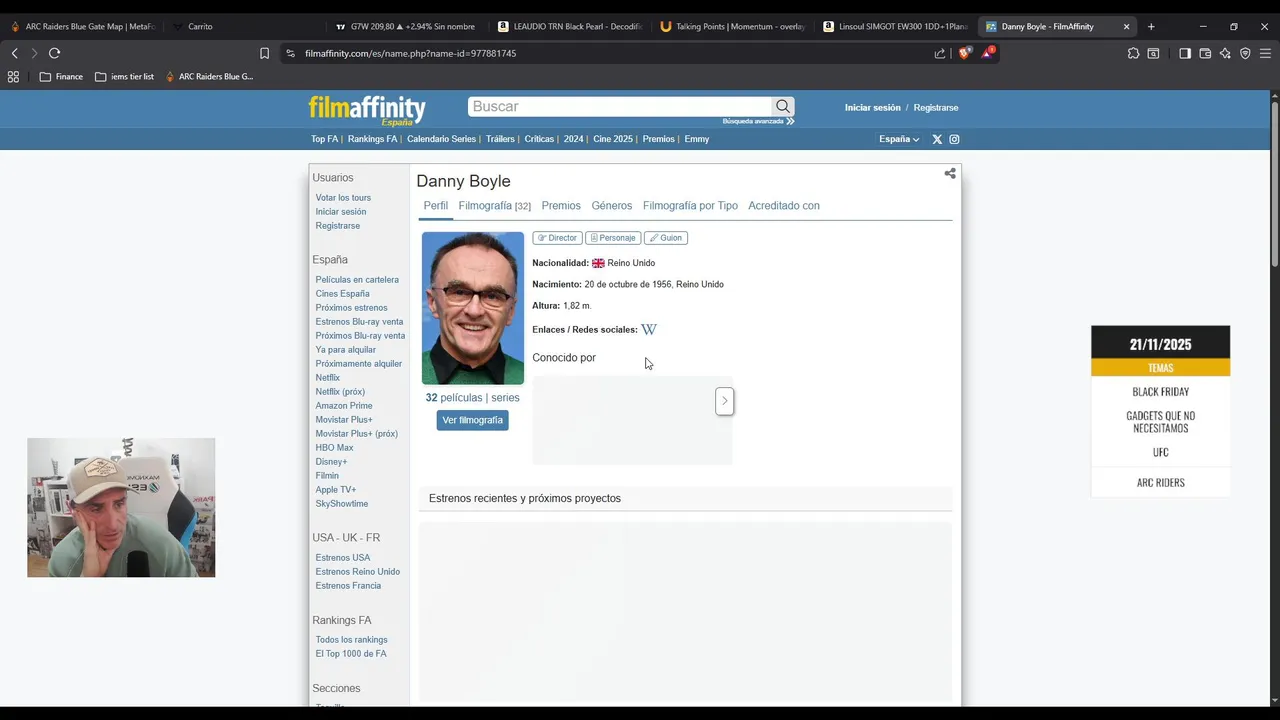Open Búsqueda avanzada expander
The height and width of the screenshot is (720, 1280).
click(x=758, y=121)
